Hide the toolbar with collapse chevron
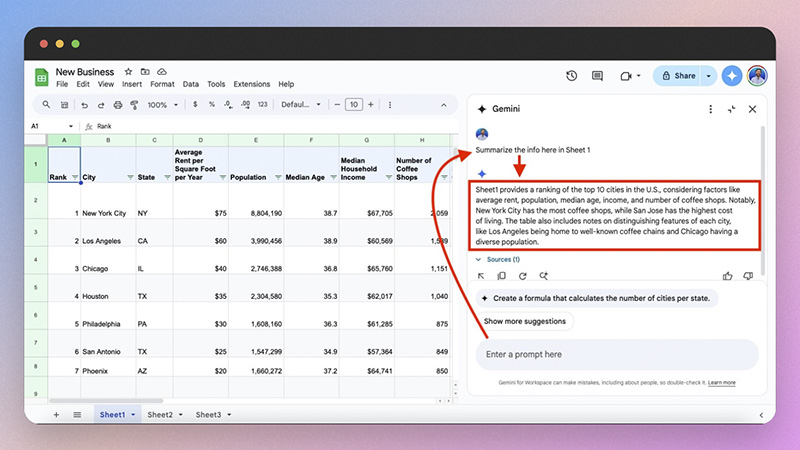The width and height of the screenshot is (800, 450). 443,105
